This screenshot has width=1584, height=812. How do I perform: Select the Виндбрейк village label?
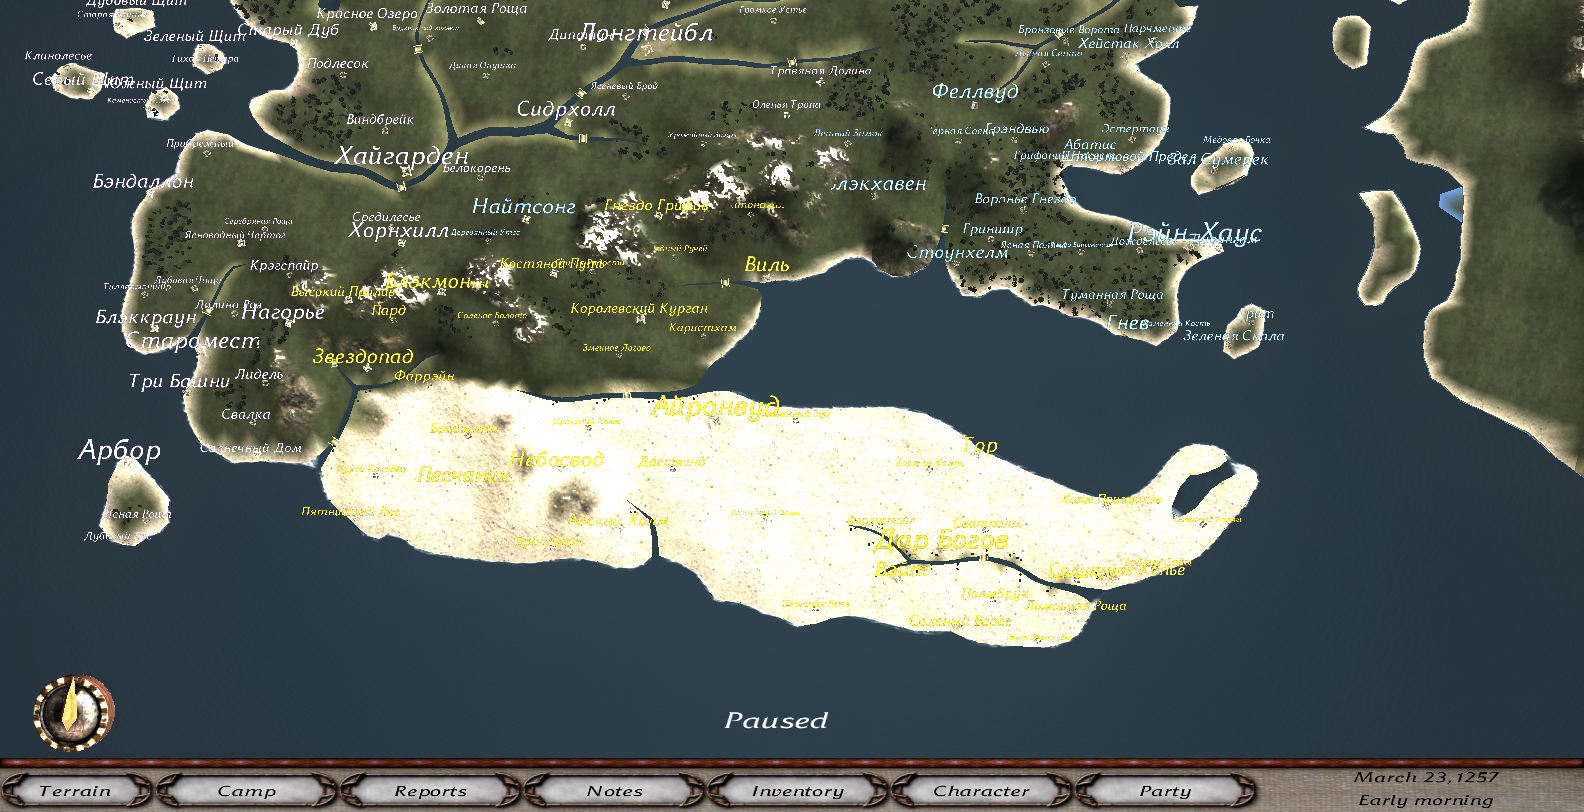[x=380, y=119]
